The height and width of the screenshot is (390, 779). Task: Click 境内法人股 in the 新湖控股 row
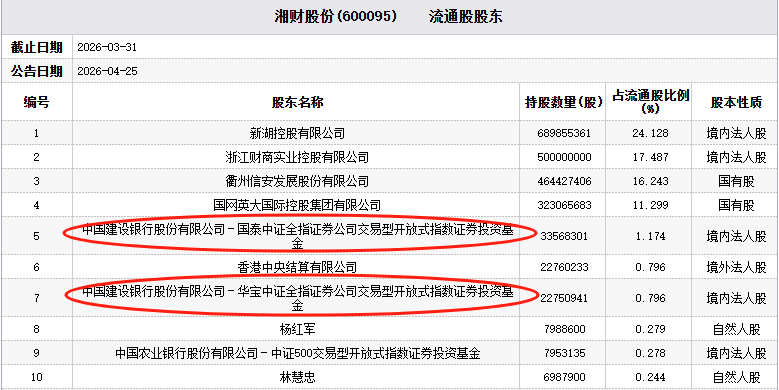click(x=736, y=134)
